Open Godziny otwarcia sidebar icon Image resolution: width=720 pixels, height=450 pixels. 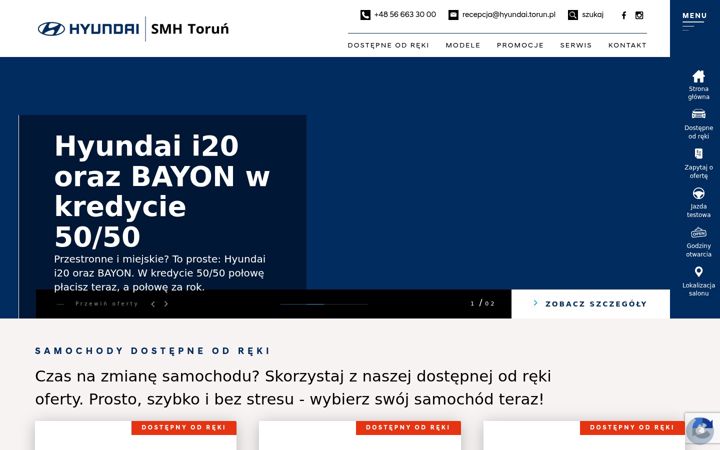(698, 232)
